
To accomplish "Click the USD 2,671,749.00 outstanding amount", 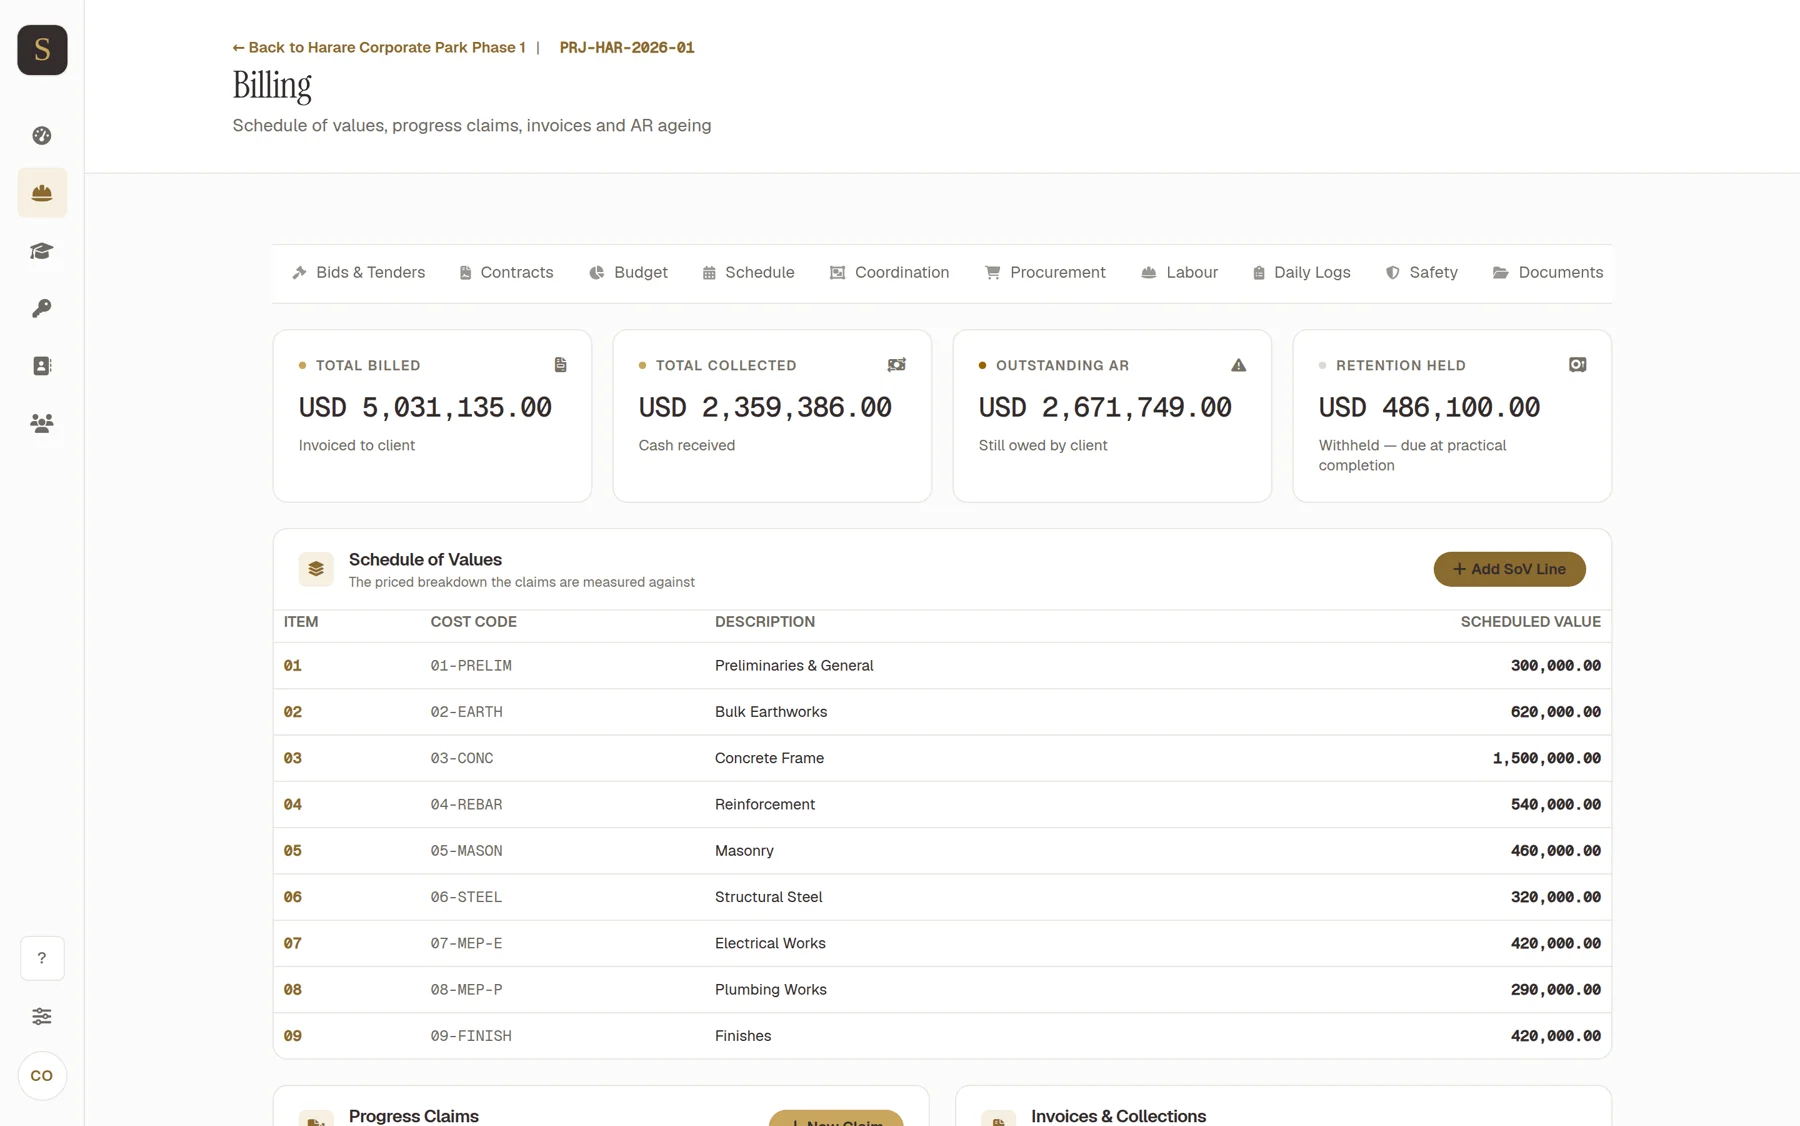I will click(x=1105, y=408).
